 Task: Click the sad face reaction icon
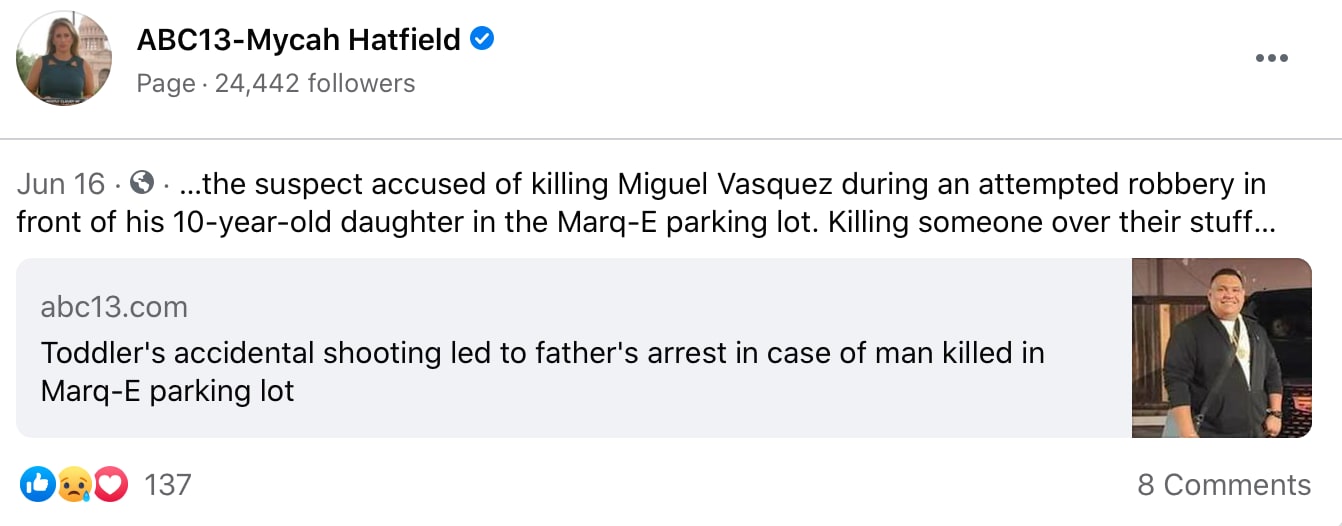click(x=72, y=485)
